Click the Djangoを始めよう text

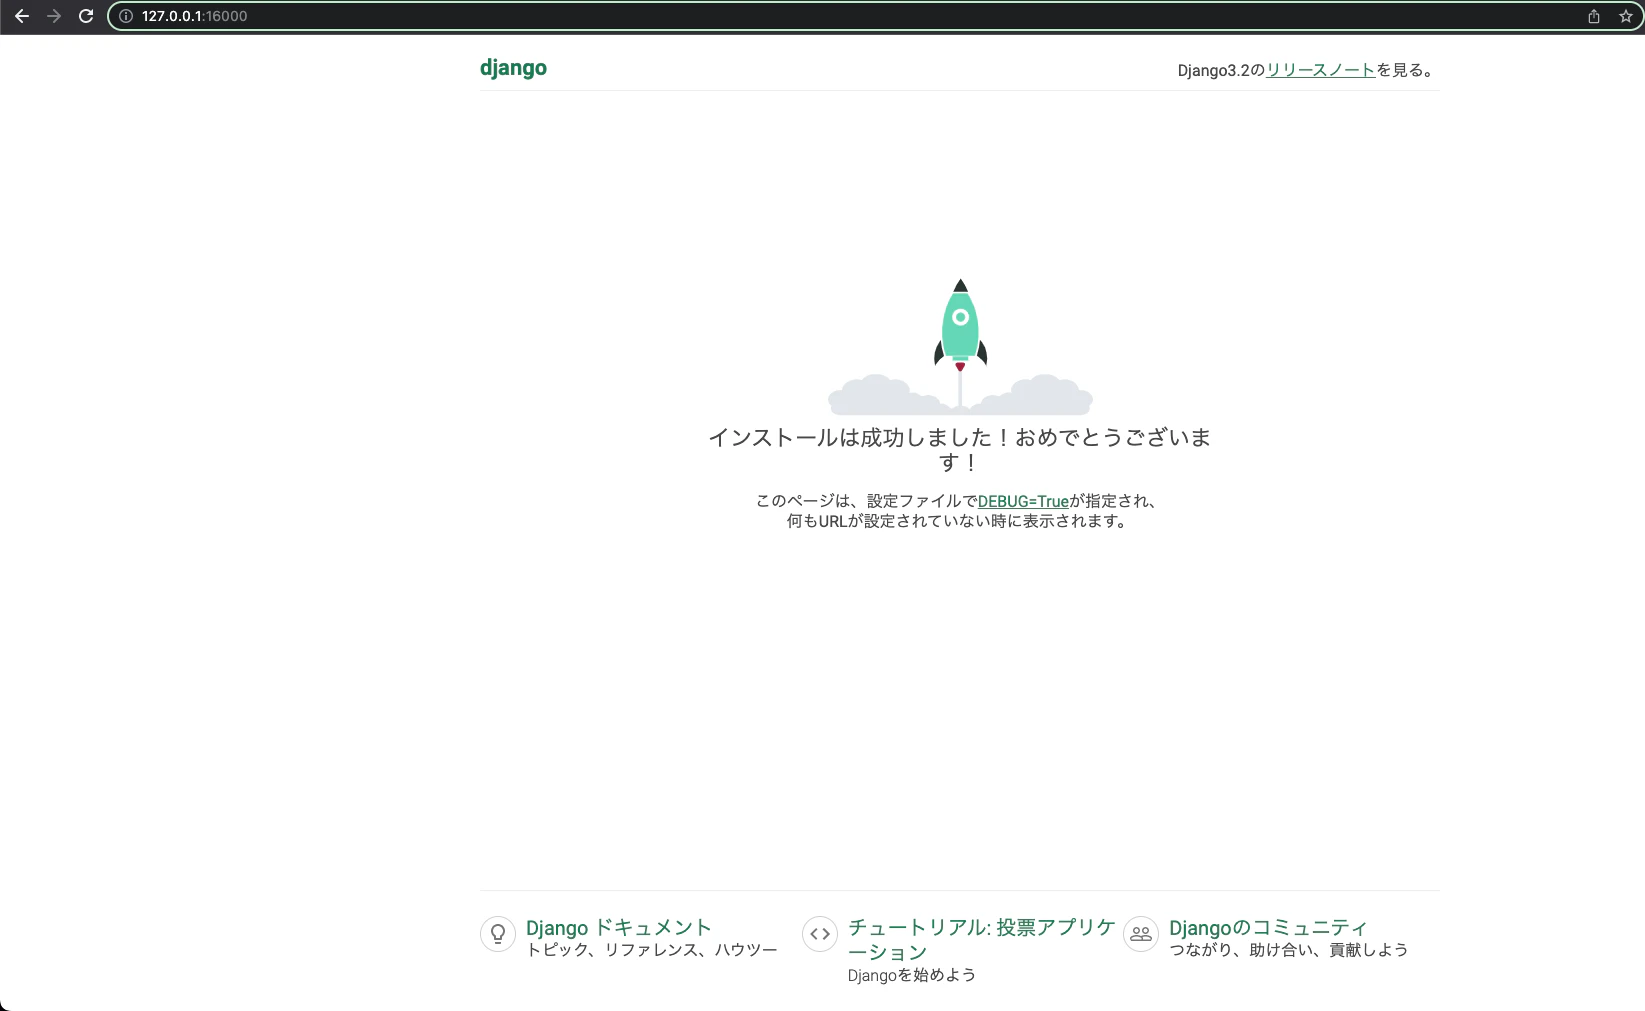pos(911,975)
